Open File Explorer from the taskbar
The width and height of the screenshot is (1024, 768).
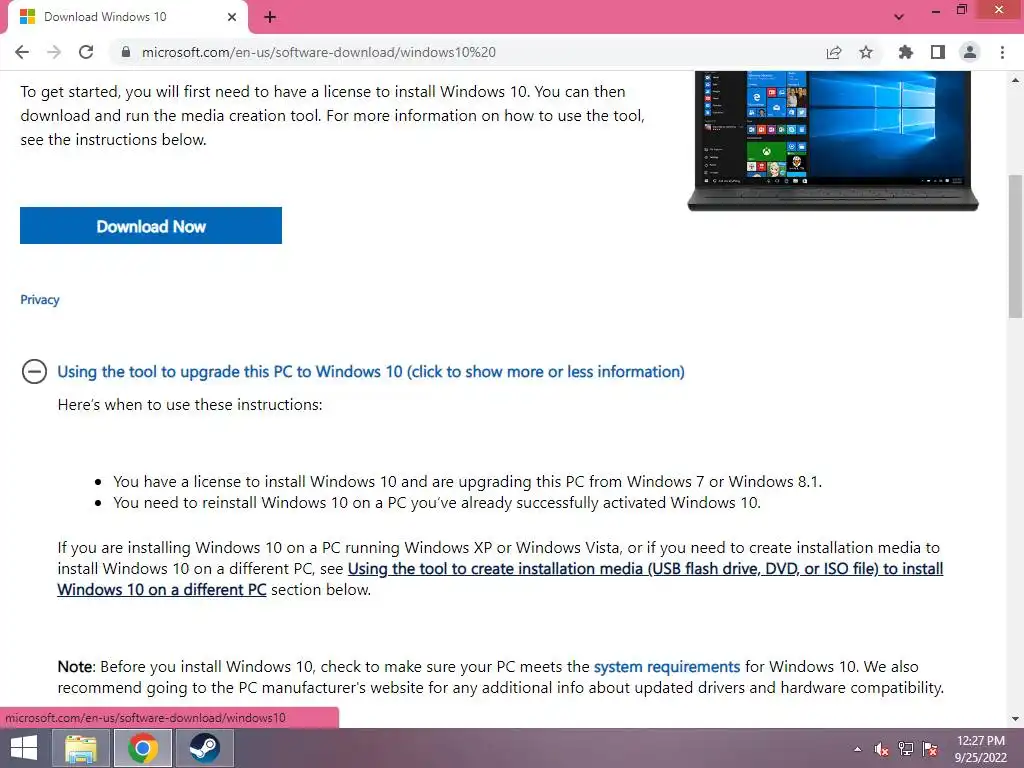(80, 748)
